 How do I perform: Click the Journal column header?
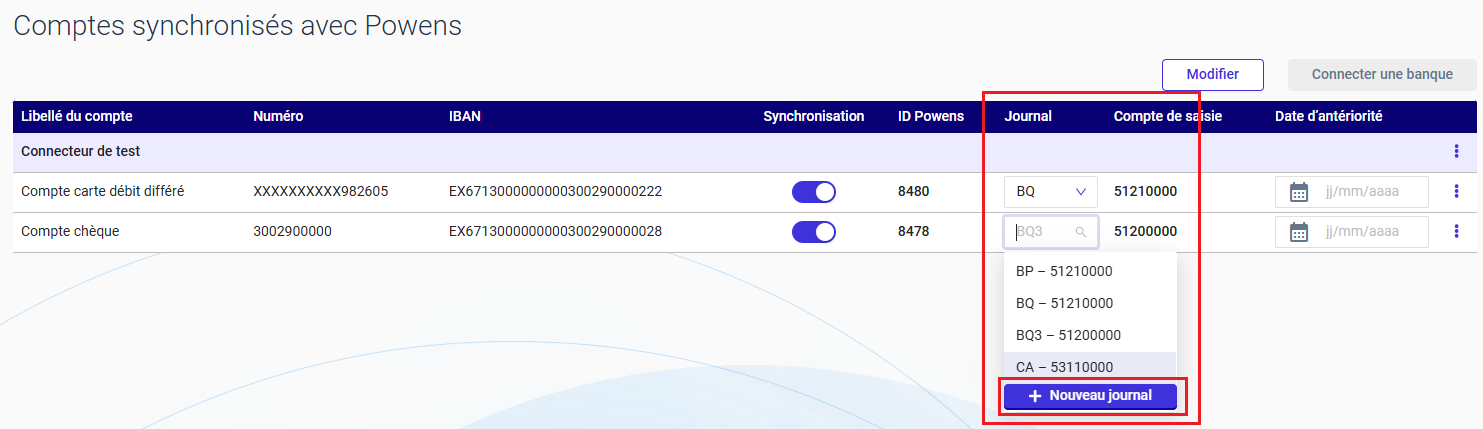click(1028, 116)
